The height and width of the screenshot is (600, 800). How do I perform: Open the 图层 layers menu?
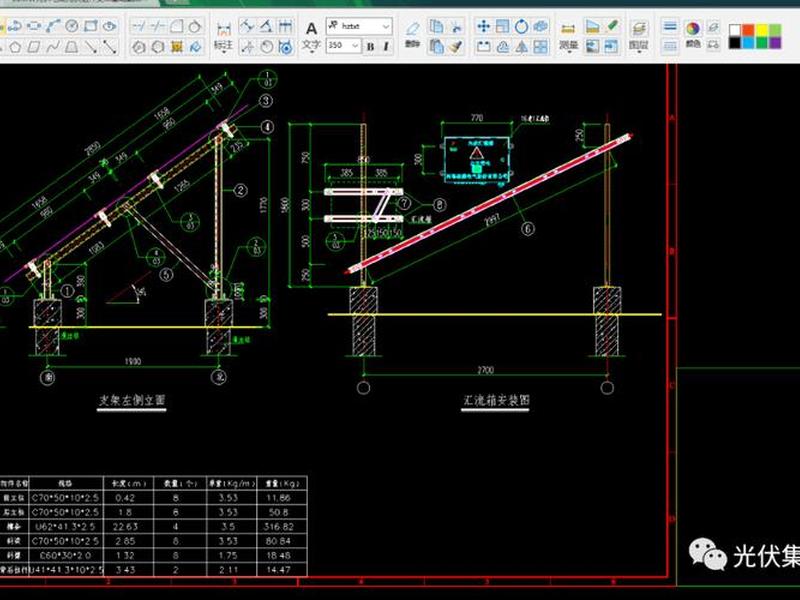coord(638,37)
